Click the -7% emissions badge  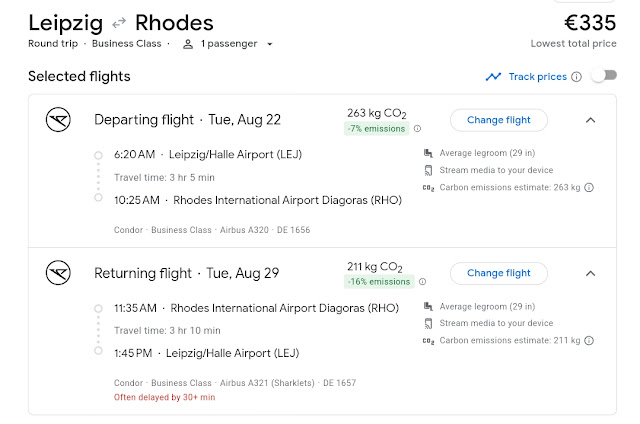tap(378, 128)
